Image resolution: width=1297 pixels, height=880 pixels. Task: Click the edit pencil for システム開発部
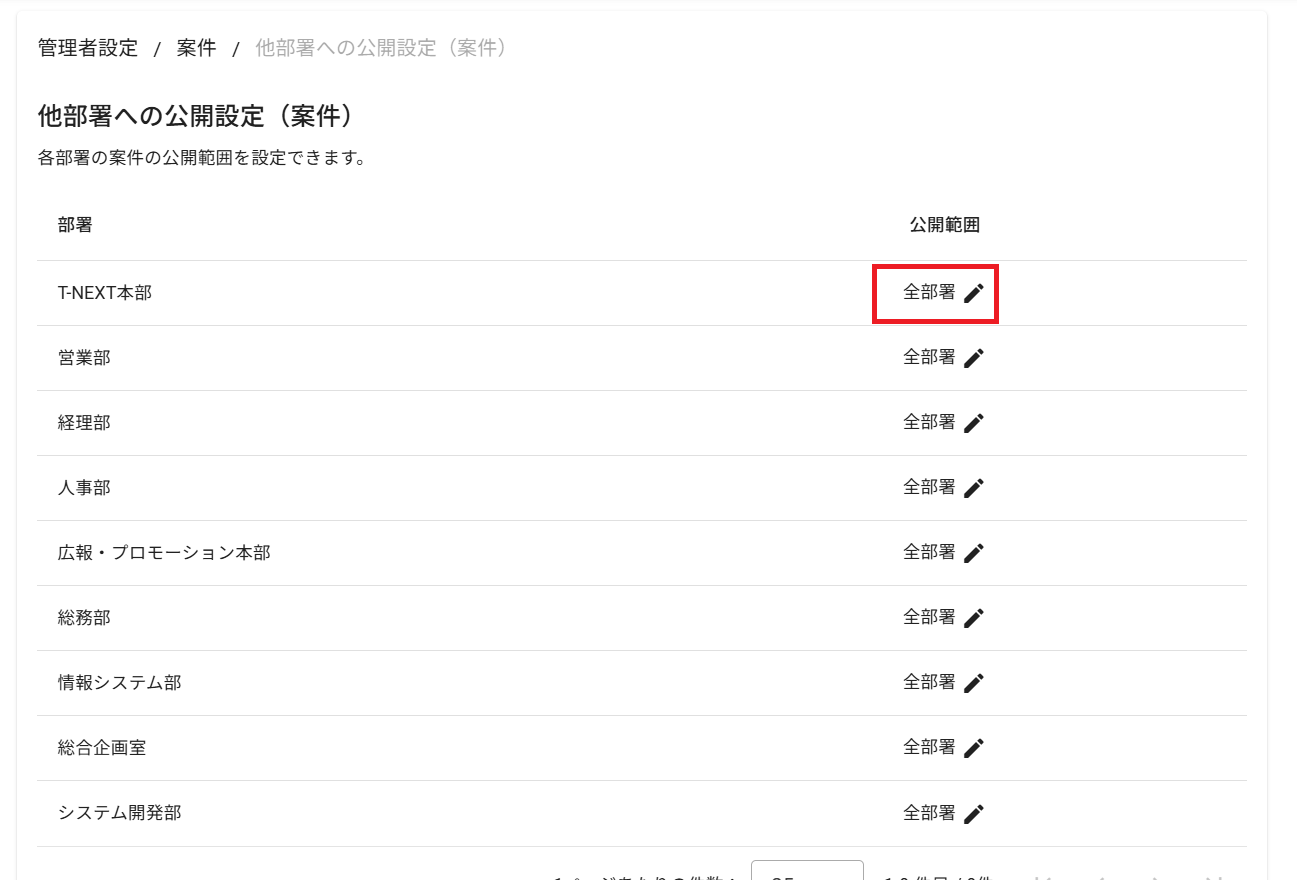[x=974, y=813]
